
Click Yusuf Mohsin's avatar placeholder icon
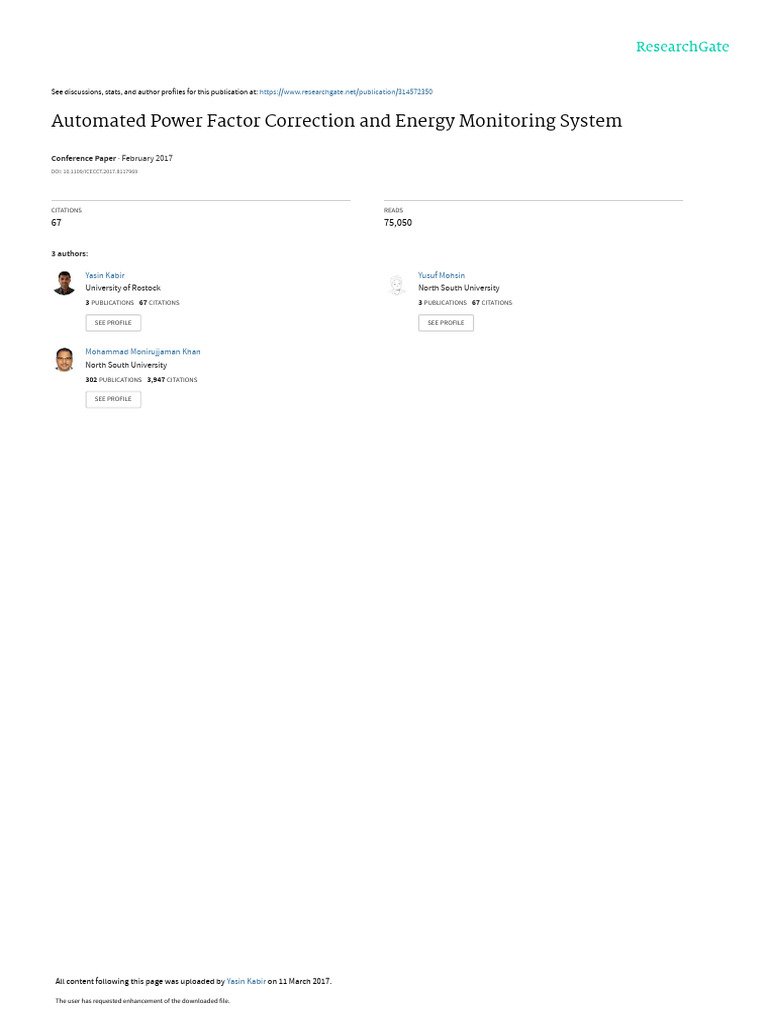(x=396, y=285)
